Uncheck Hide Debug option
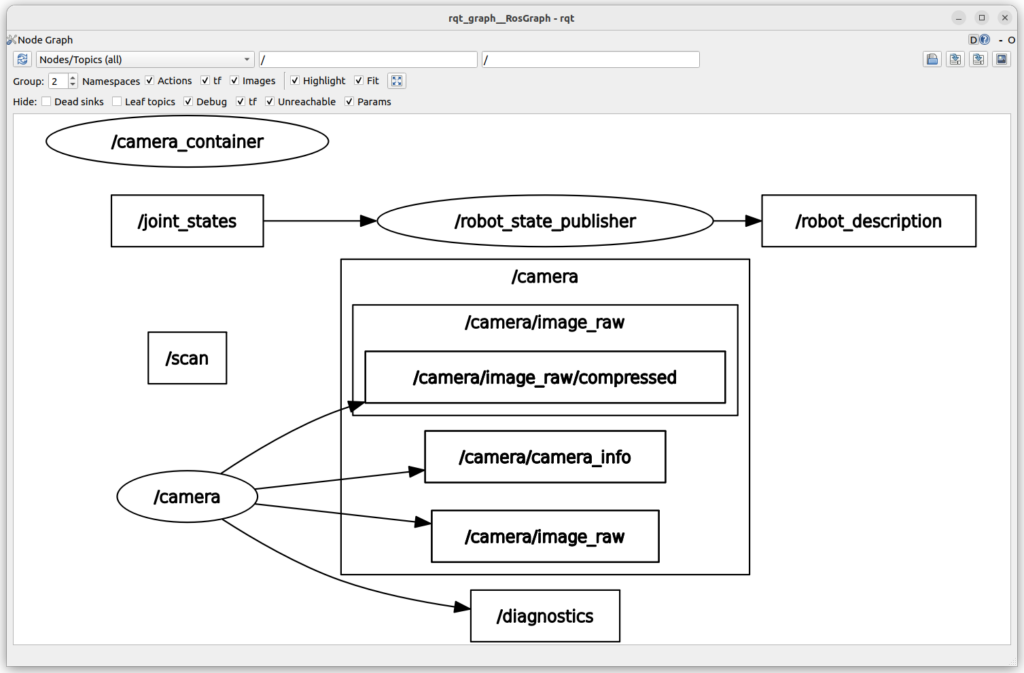 pos(188,101)
